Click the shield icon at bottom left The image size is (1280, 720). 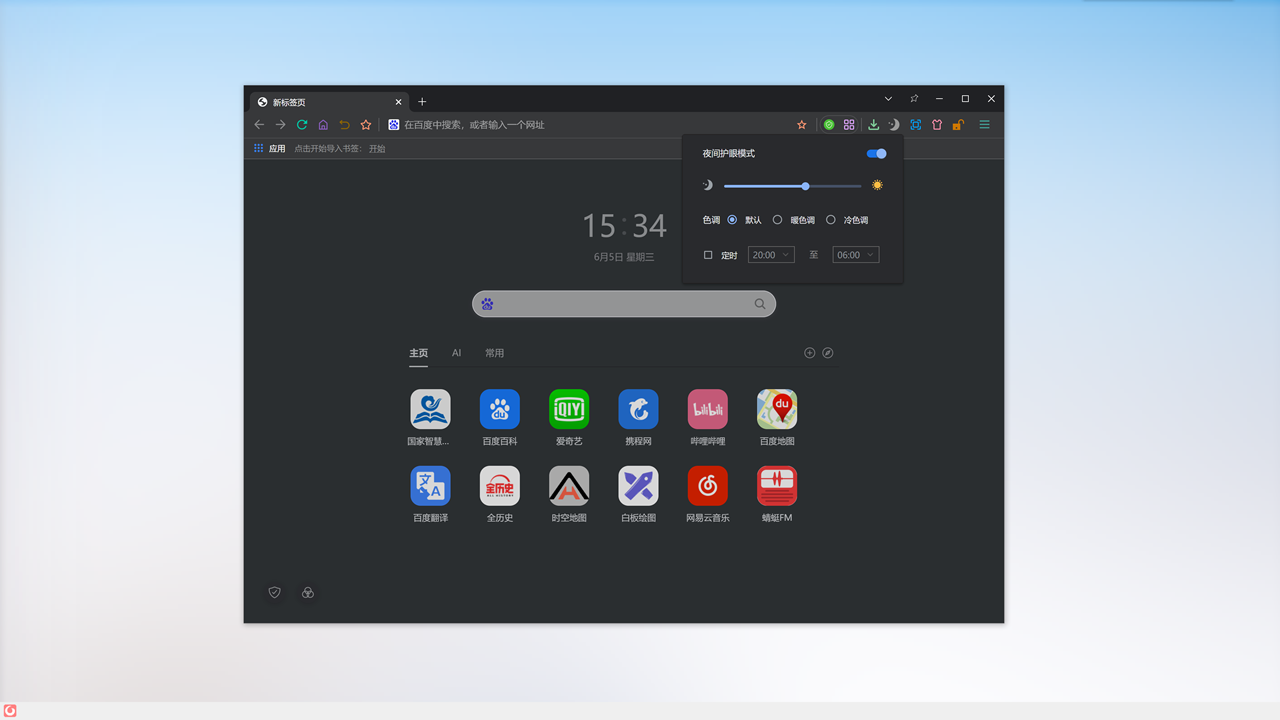(x=274, y=593)
